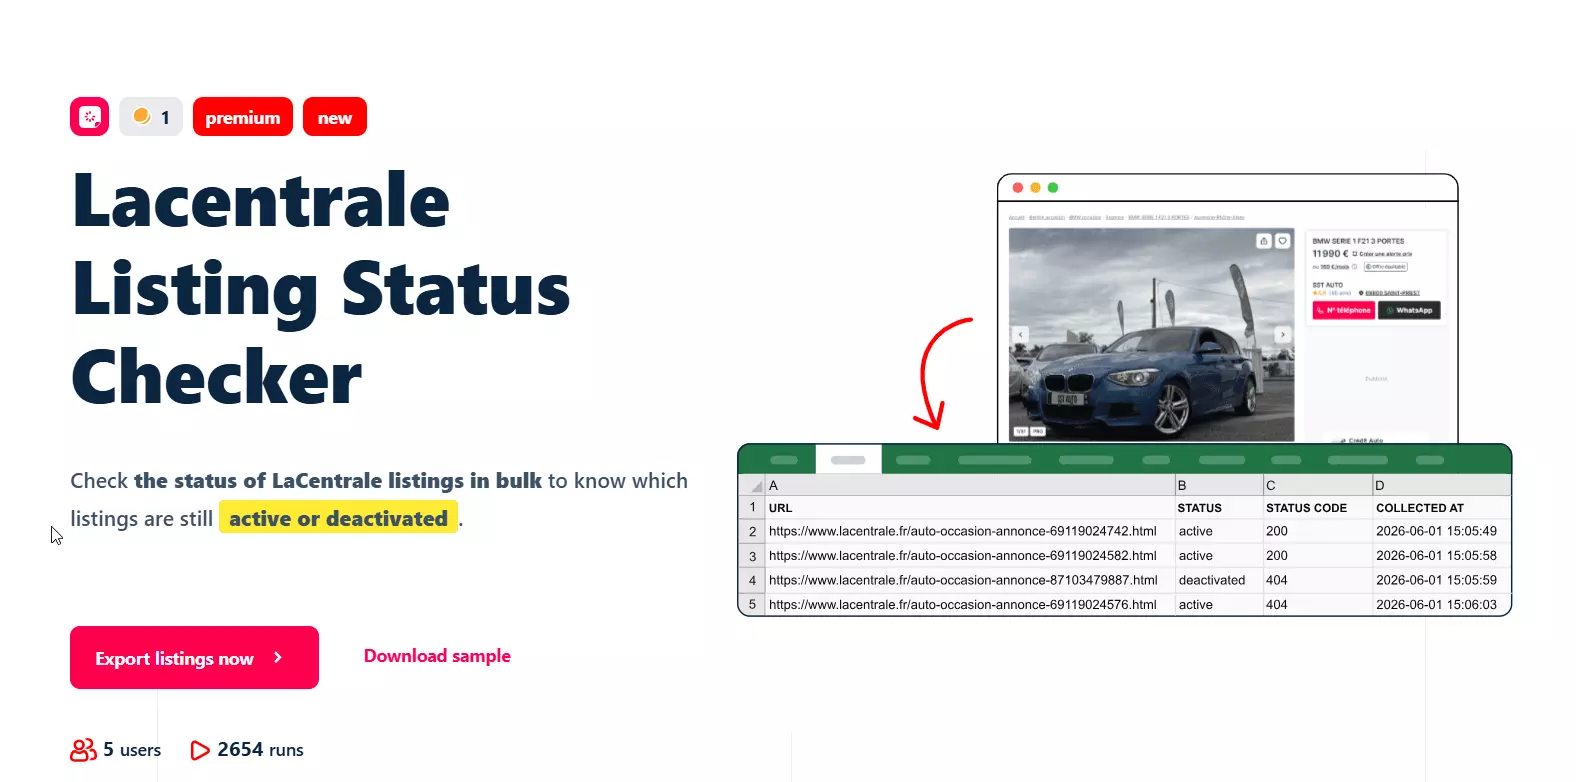Click the red new tag
The height and width of the screenshot is (782, 1576).
335,117
